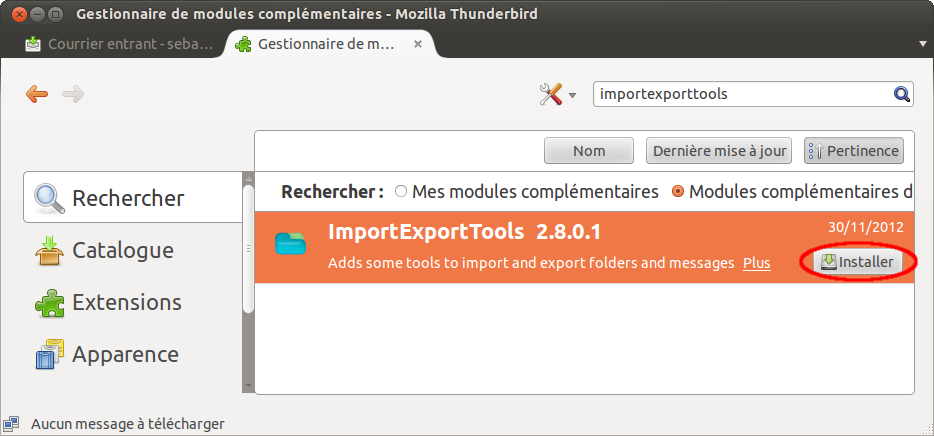Install ImportExportTools with Installer button
The height and width of the screenshot is (436, 934).
point(858,262)
